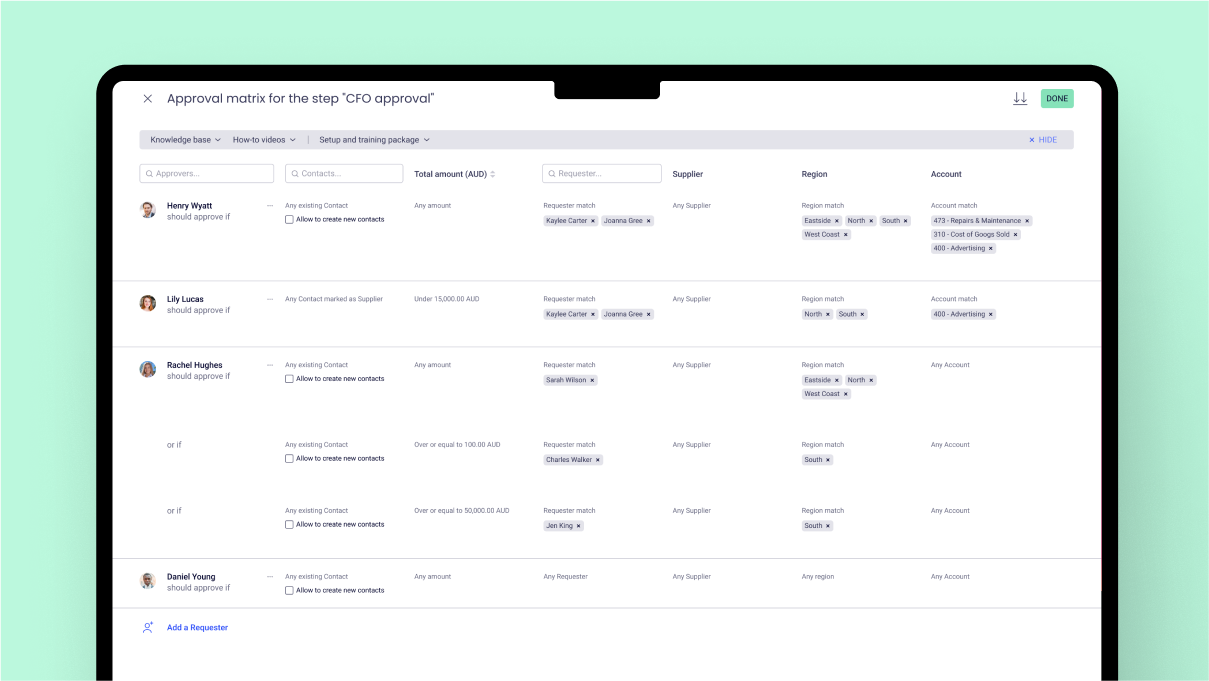This screenshot has width=1209, height=681.
Task: Toggle sorting on the Total amount (AUD) column
Action: 491,173
